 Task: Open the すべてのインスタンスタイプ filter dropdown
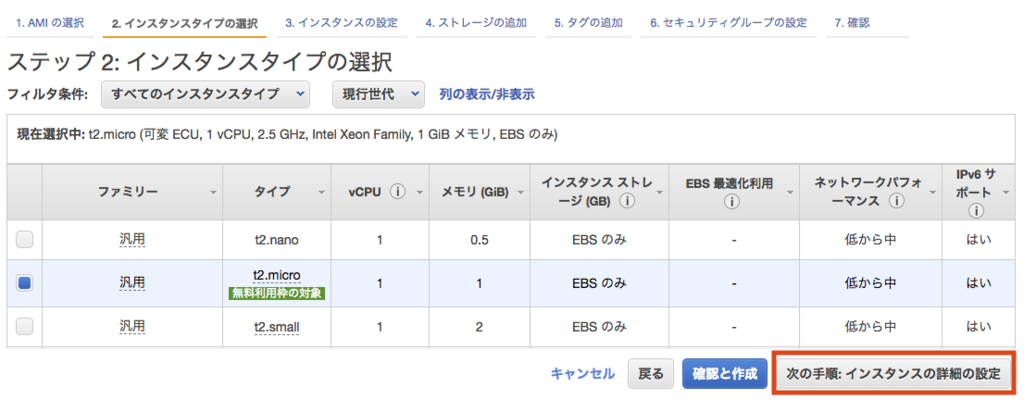tap(207, 94)
